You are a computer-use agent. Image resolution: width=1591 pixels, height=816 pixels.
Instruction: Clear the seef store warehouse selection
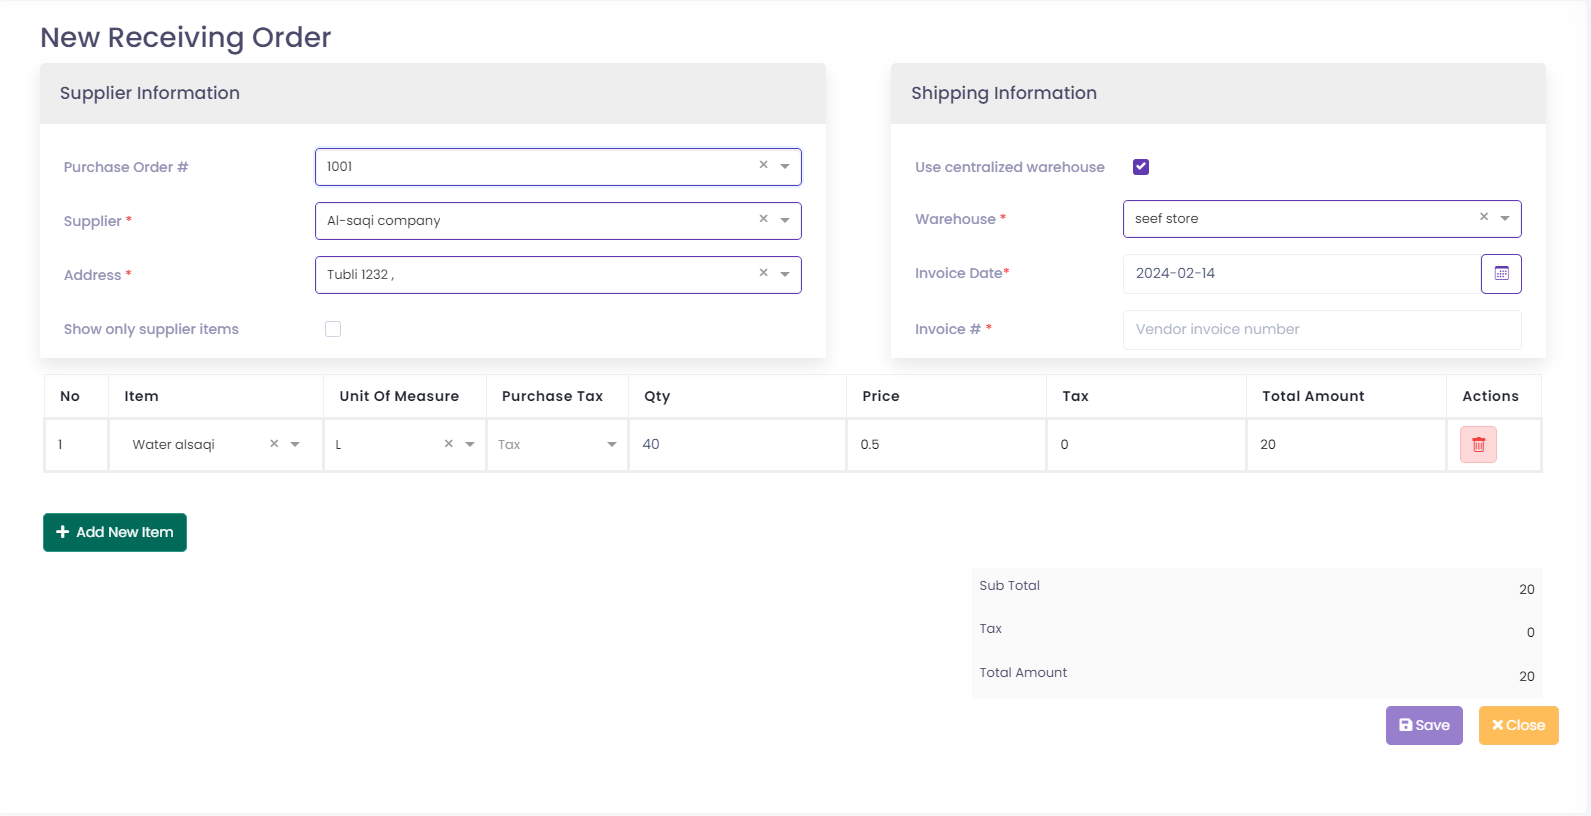point(1484,217)
